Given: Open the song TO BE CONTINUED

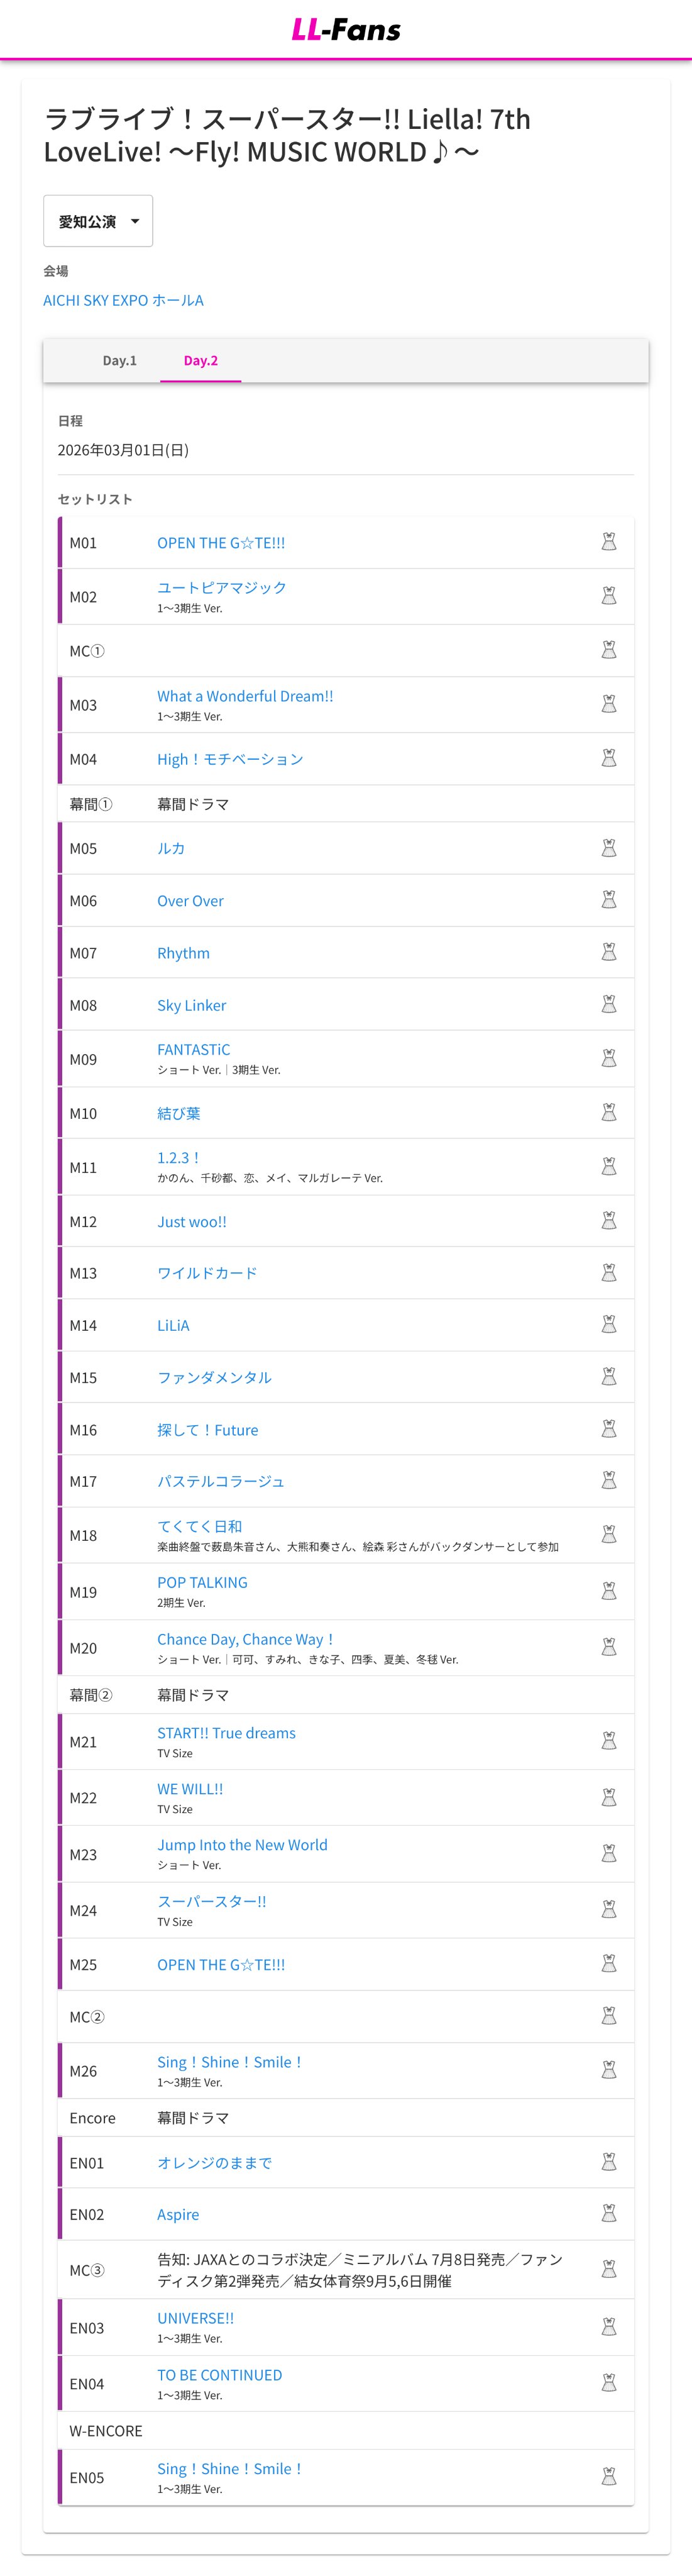Looking at the screenshot, I should tap(219, 2375).
